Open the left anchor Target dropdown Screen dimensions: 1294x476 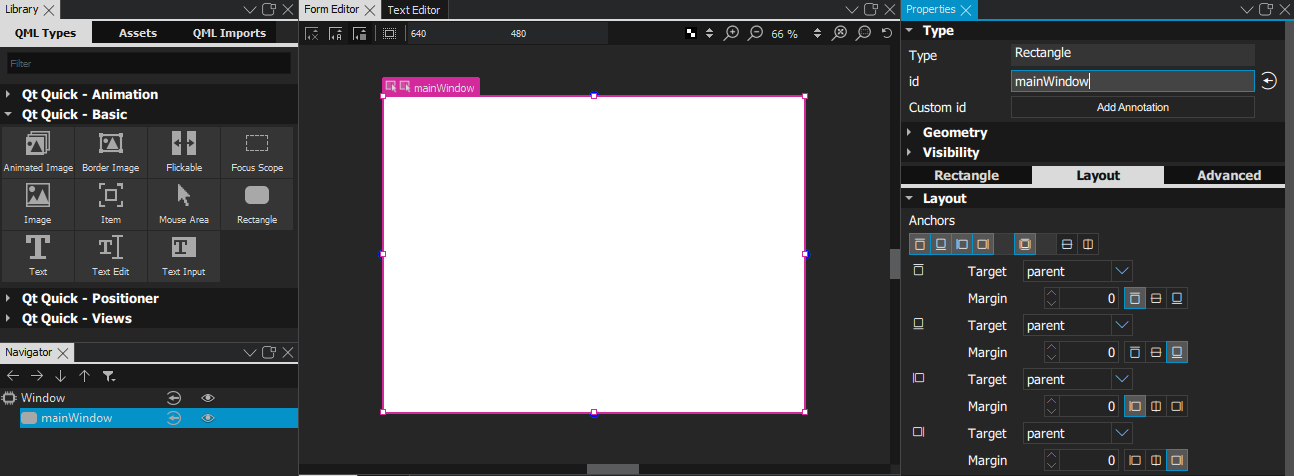(x=1077, y=379)
